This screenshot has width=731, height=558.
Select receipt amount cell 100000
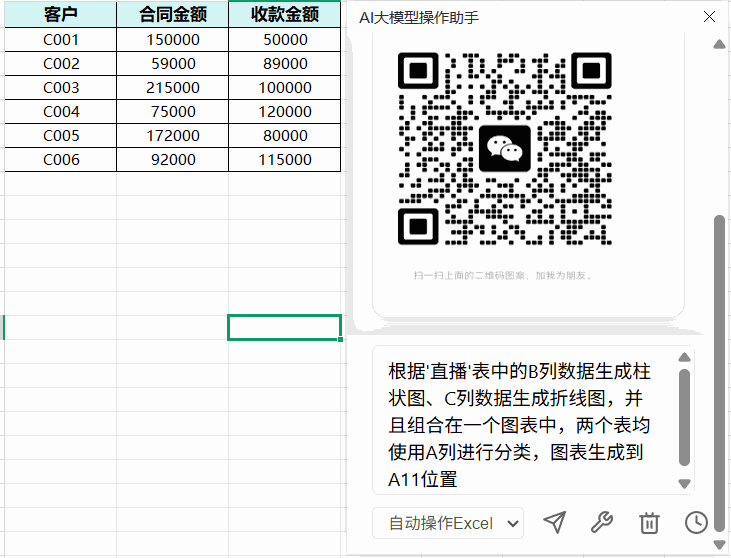(x=285, y=88)
